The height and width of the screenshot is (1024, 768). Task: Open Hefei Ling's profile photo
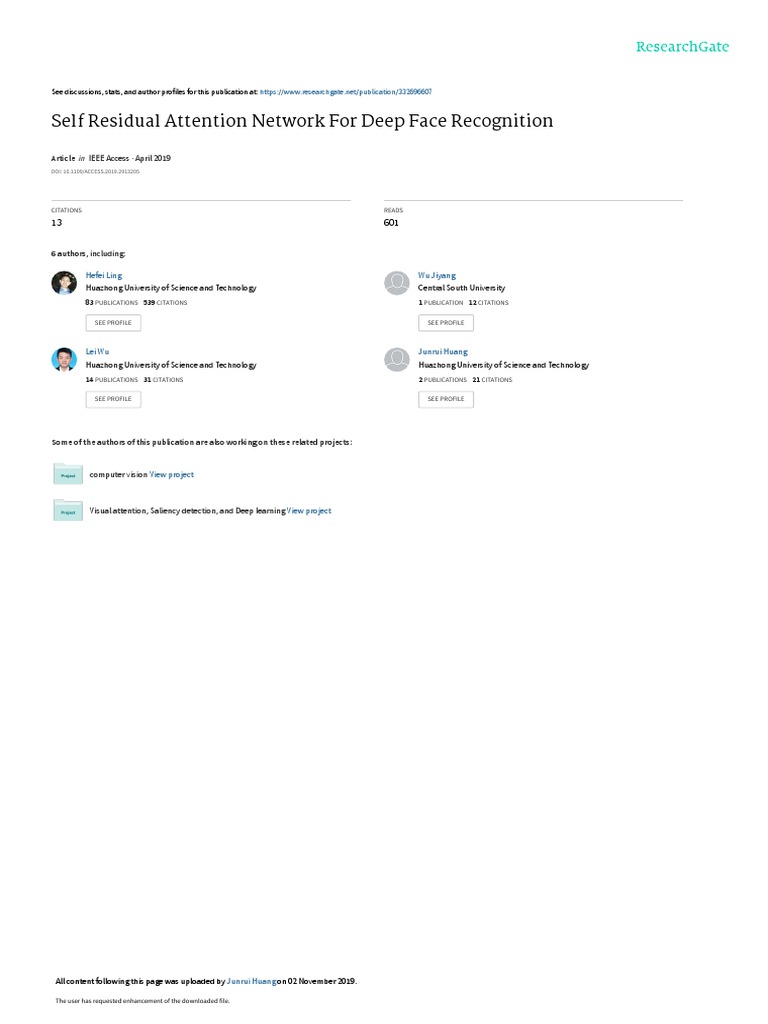64,283
